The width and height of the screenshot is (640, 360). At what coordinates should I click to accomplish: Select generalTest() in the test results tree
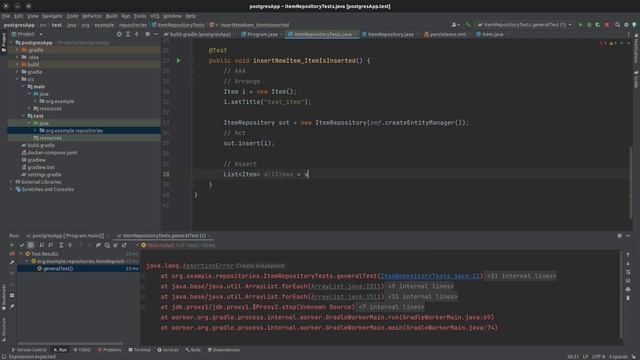pos(58,269)
